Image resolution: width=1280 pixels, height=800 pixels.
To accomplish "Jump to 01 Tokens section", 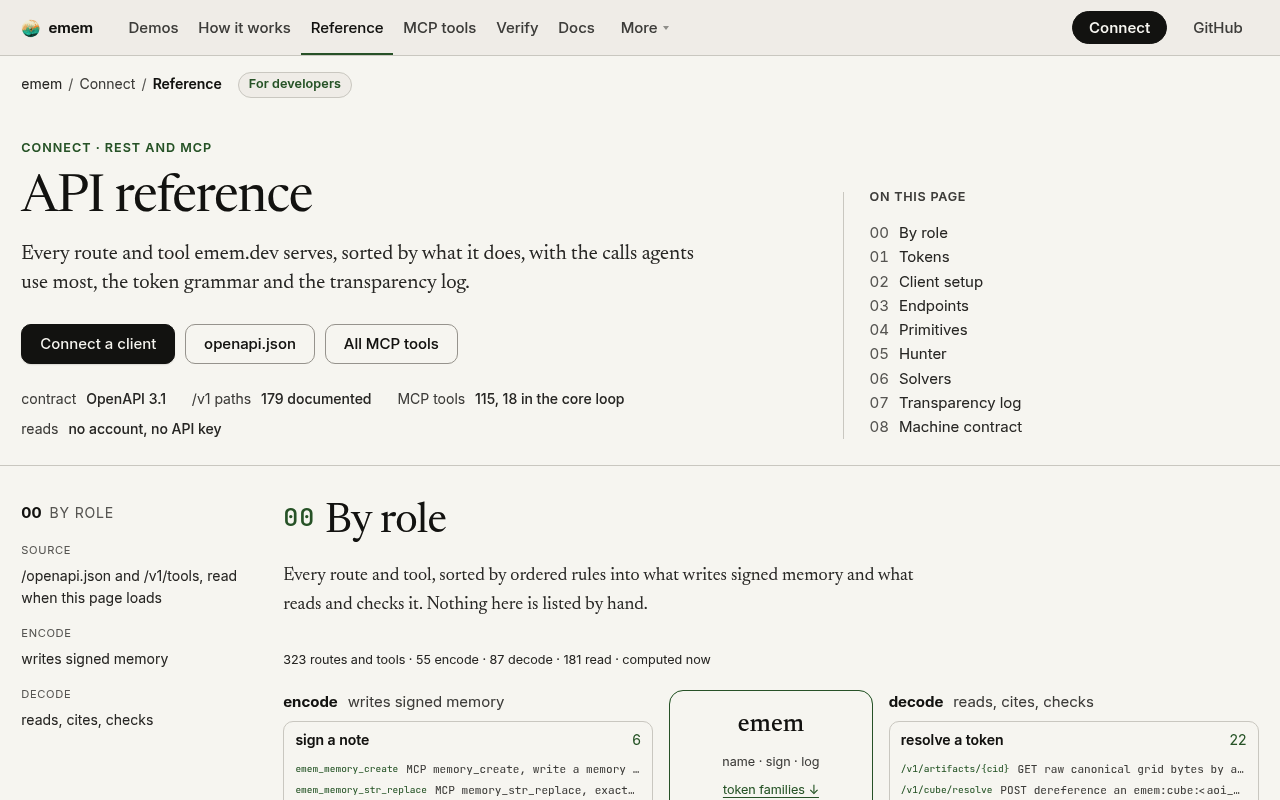I will 909,257.
